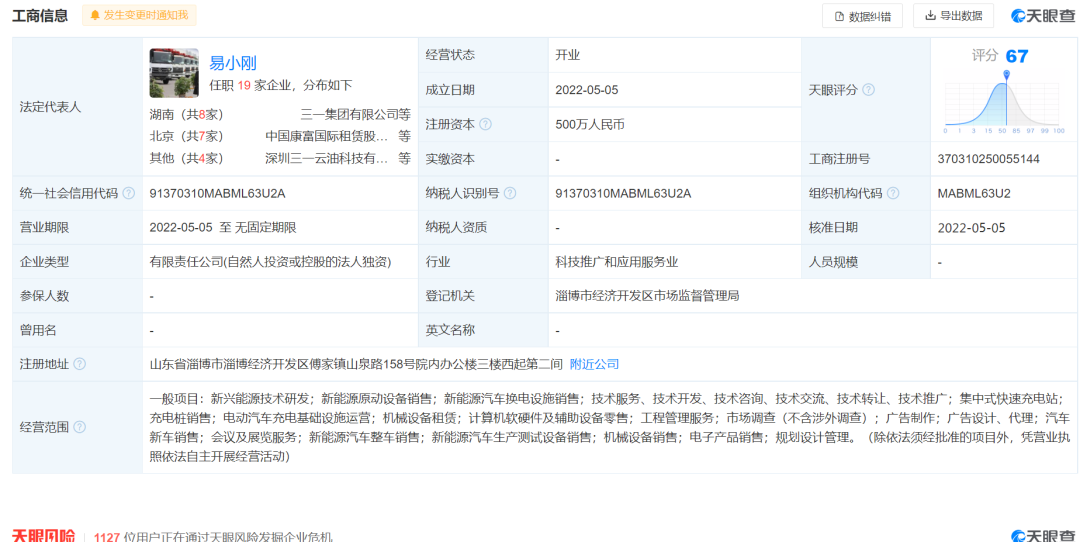This screenshot has height=542, width=1080.
Task: Select taxpayer ID value in 纳税人识别号 row
Action: [x=623, y=194]
